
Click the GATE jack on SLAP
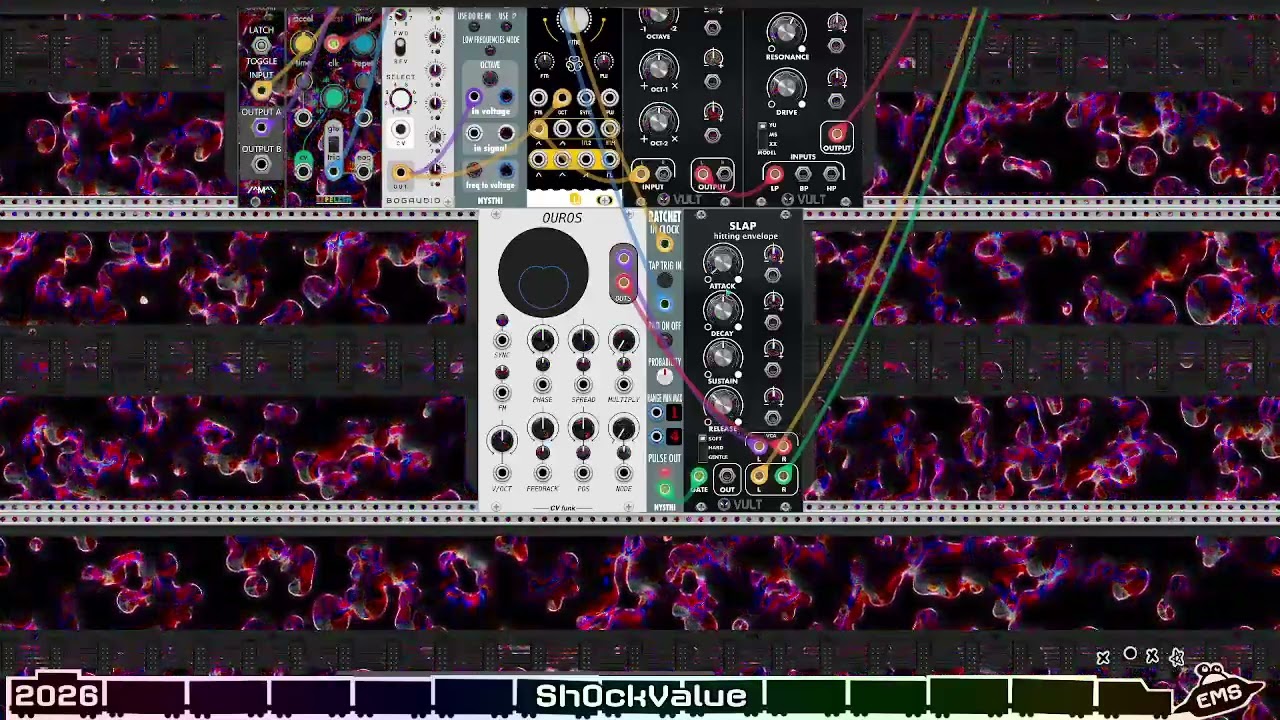pos(698,477)
